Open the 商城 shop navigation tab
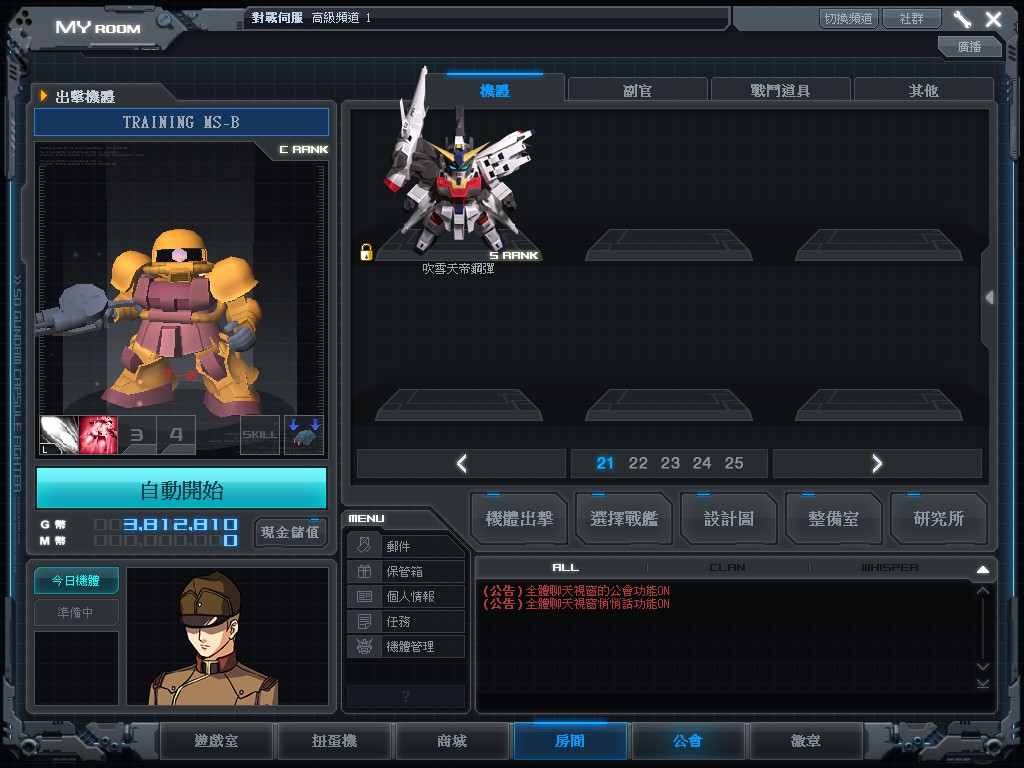 [452, 741]
